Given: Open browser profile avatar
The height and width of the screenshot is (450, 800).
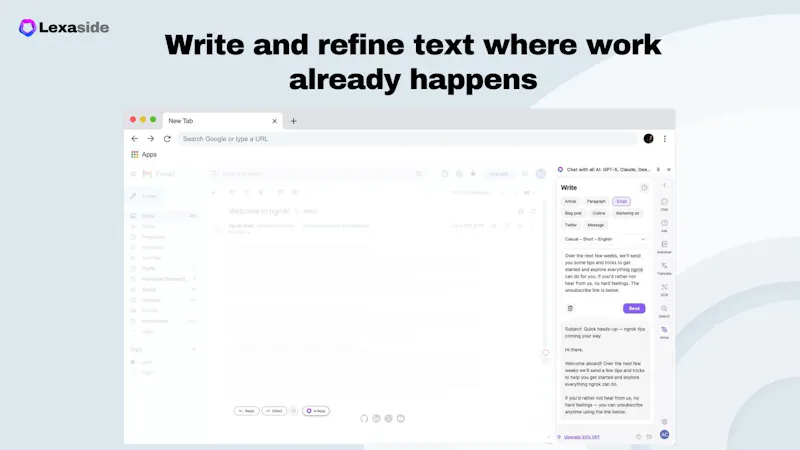Looking at the screenshot, I should 648,139.
